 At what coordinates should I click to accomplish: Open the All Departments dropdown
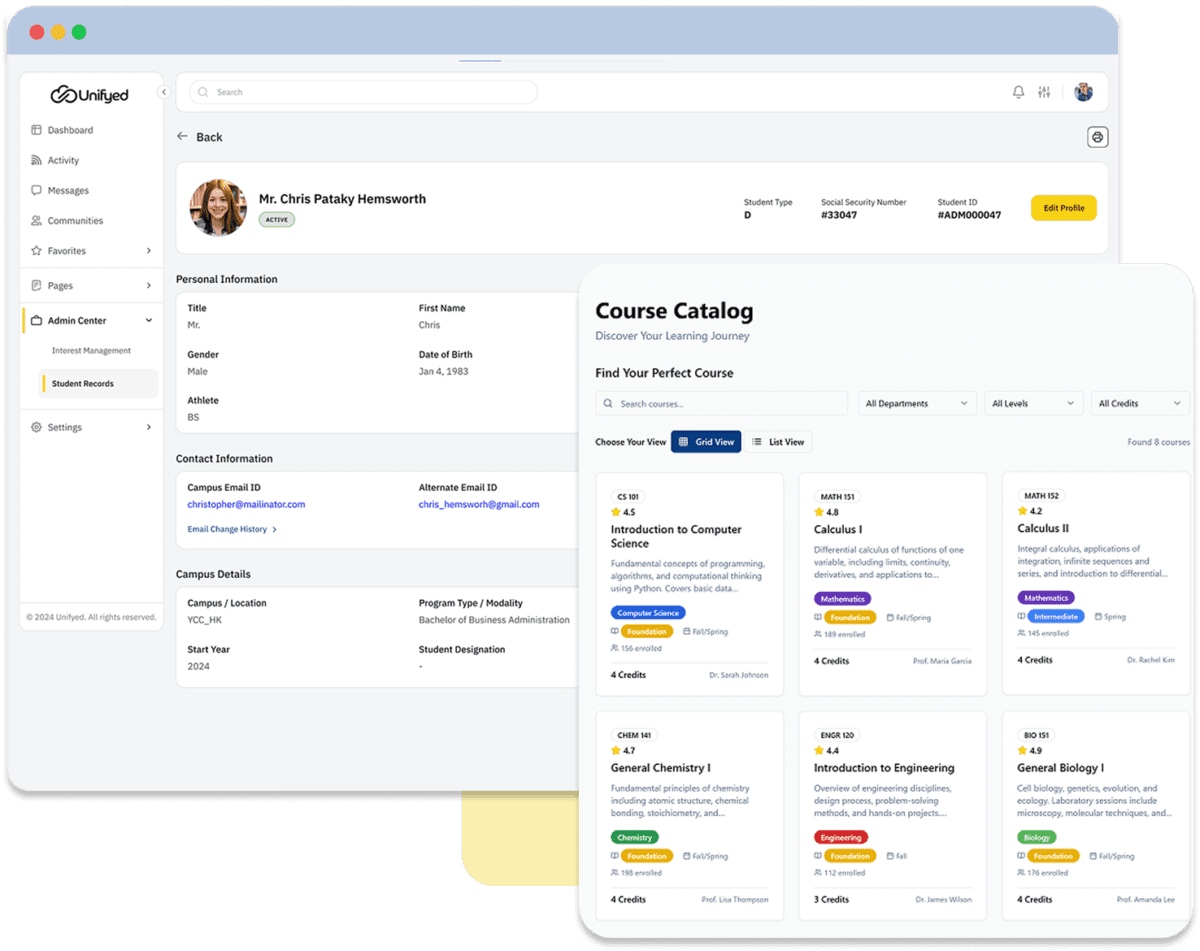pos(917,403)
